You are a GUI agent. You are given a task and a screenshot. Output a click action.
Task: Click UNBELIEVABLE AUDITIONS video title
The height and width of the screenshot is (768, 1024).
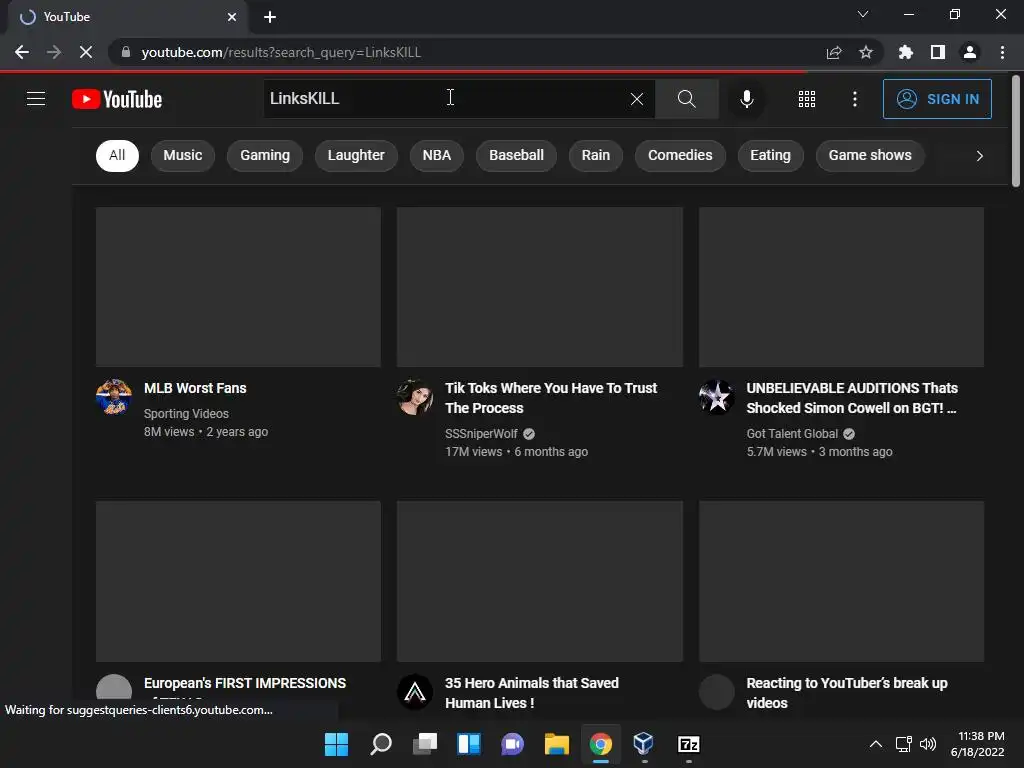pos(852,398)
